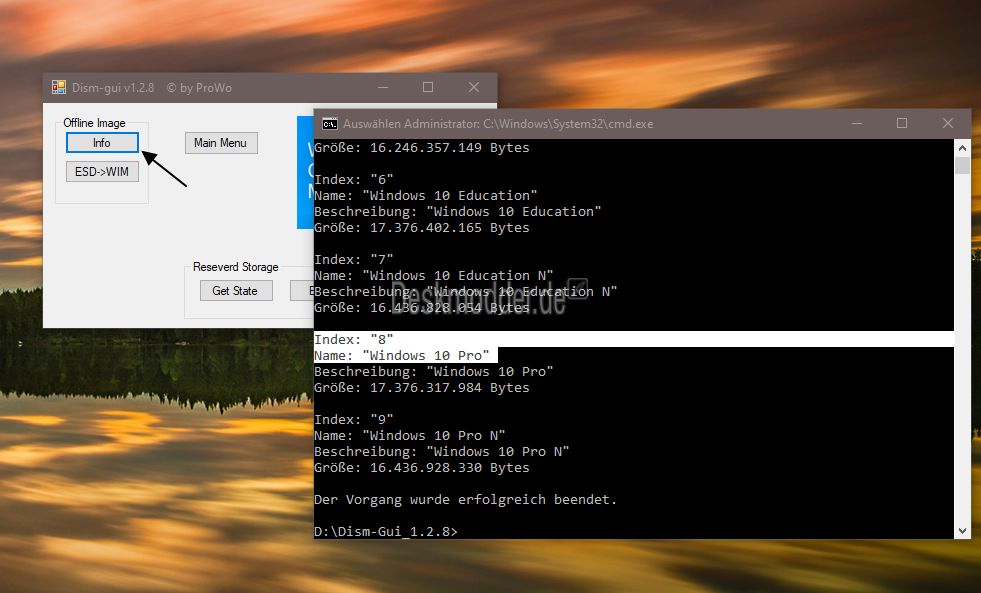Close the Dism-gui window
Viewport: 981px width, 593px height.
474,88
